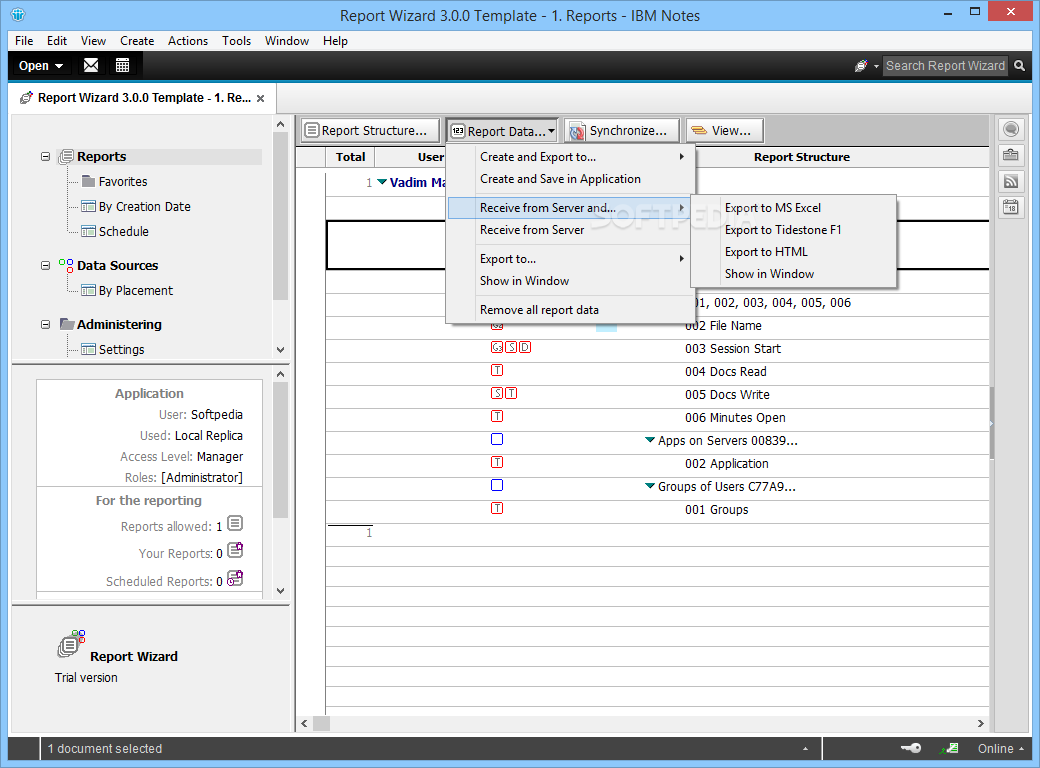1040x768 pixels.
Task: Click the red T icon on 004 Docs Read row
Action: (x=497, y=370)
